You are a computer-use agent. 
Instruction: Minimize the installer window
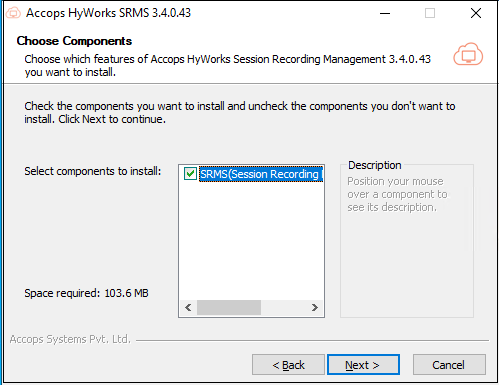tap(385, 13)
